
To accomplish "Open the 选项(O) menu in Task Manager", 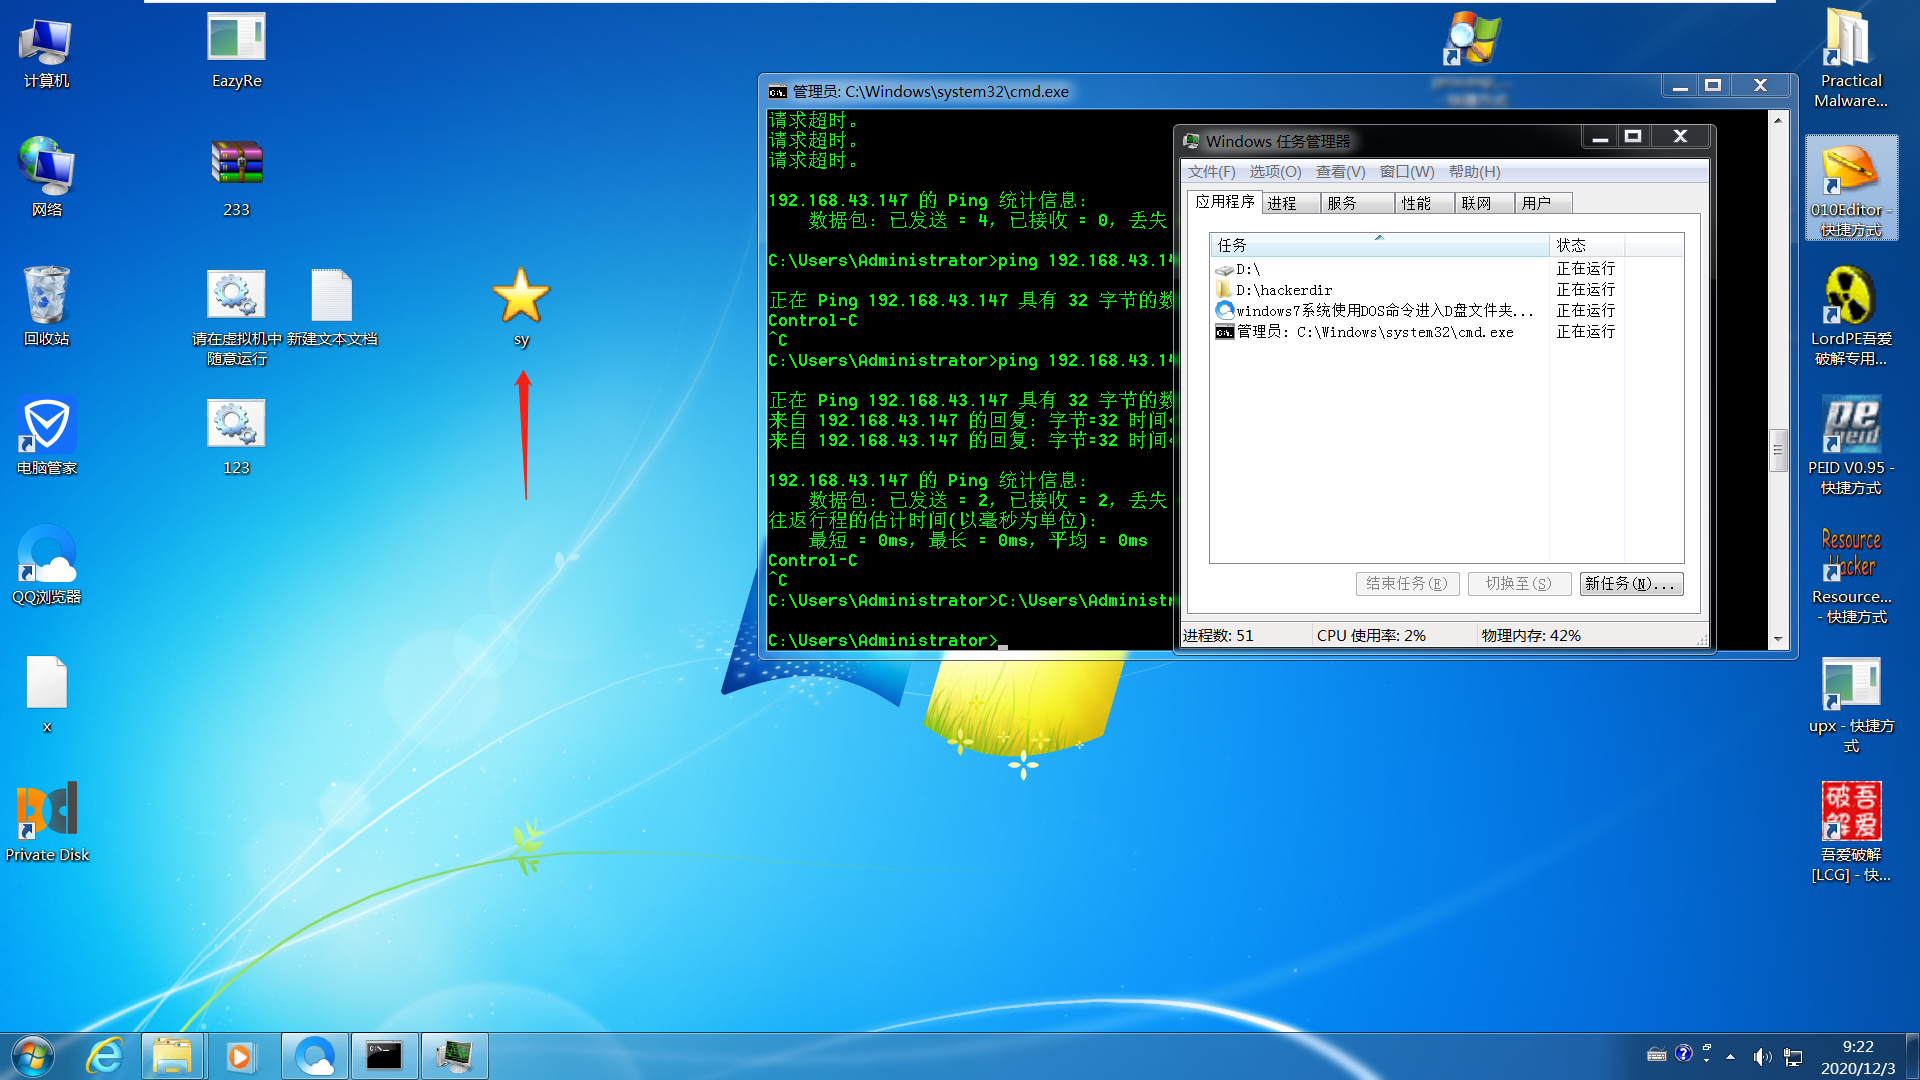I will [x=1274, y=172].
